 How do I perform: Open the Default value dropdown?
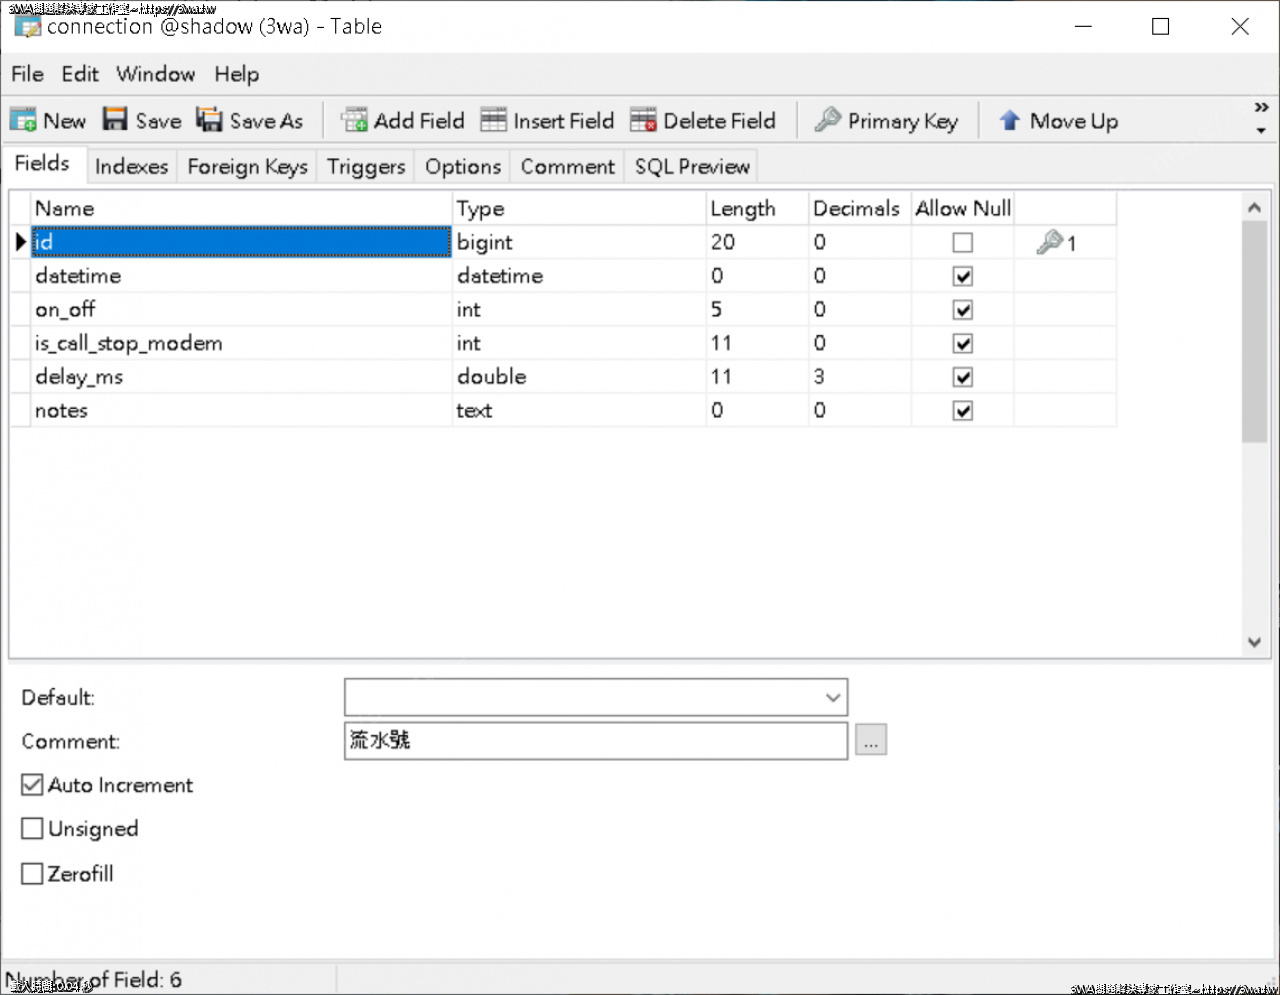pyautogui.click(x=832, y=697)
